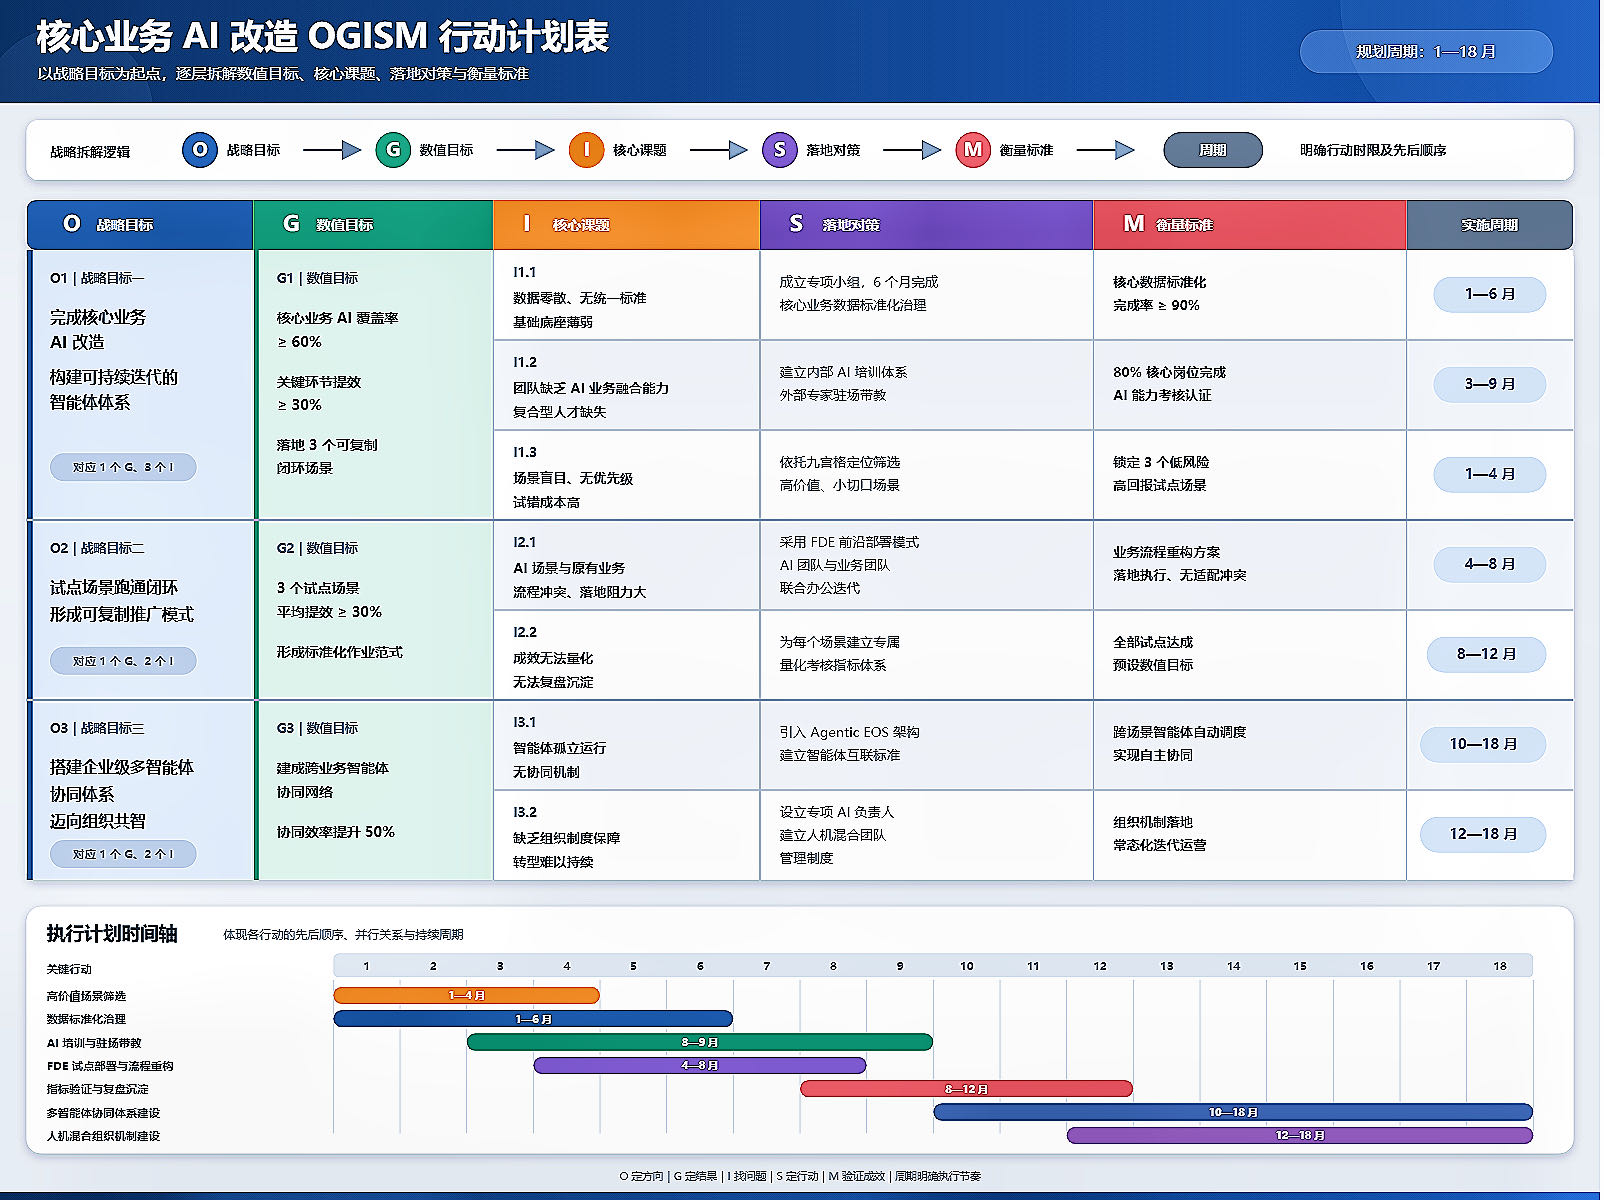Click the 10—18 月 period pill in table

click(1484, 744)
